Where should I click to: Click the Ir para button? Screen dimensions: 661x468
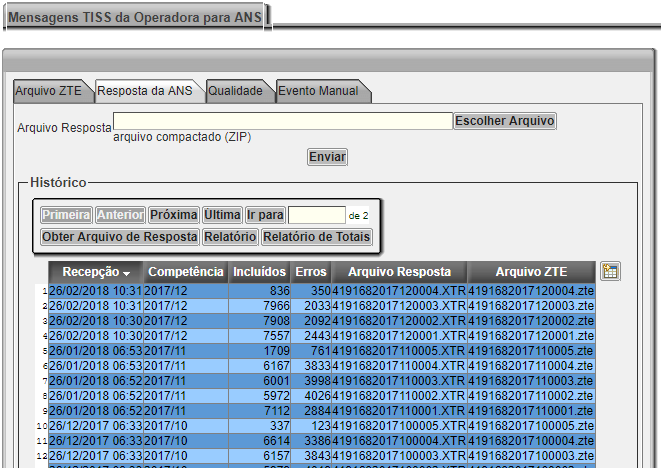coord(265,215)
